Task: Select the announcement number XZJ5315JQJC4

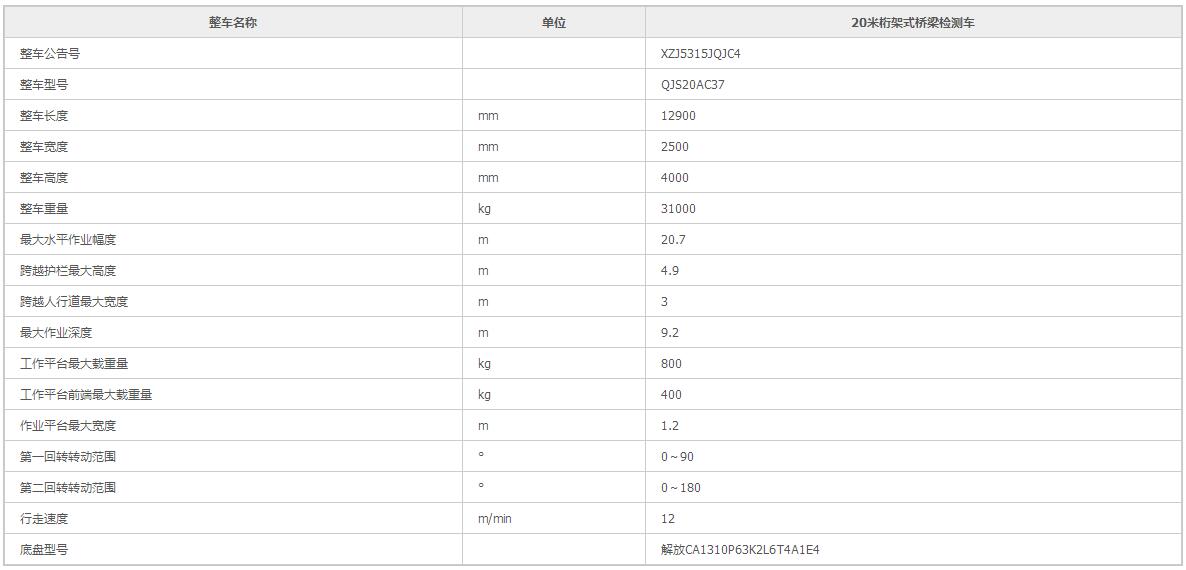Action: (701, 54)
